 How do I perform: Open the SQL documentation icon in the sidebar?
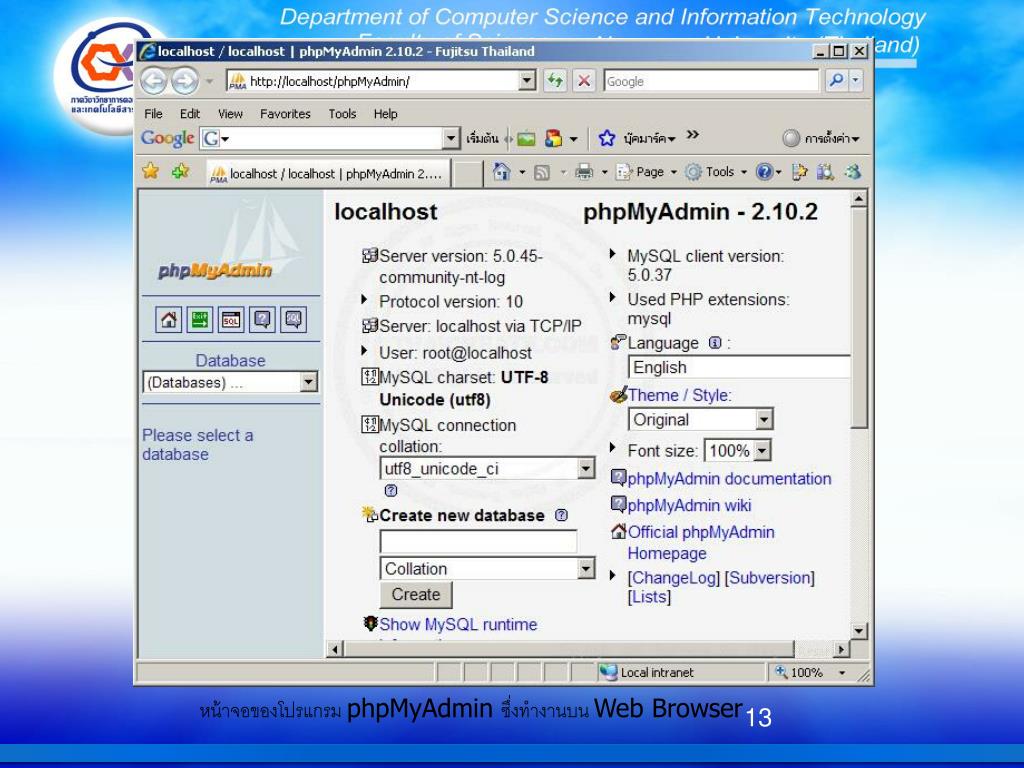coord(293,320)
